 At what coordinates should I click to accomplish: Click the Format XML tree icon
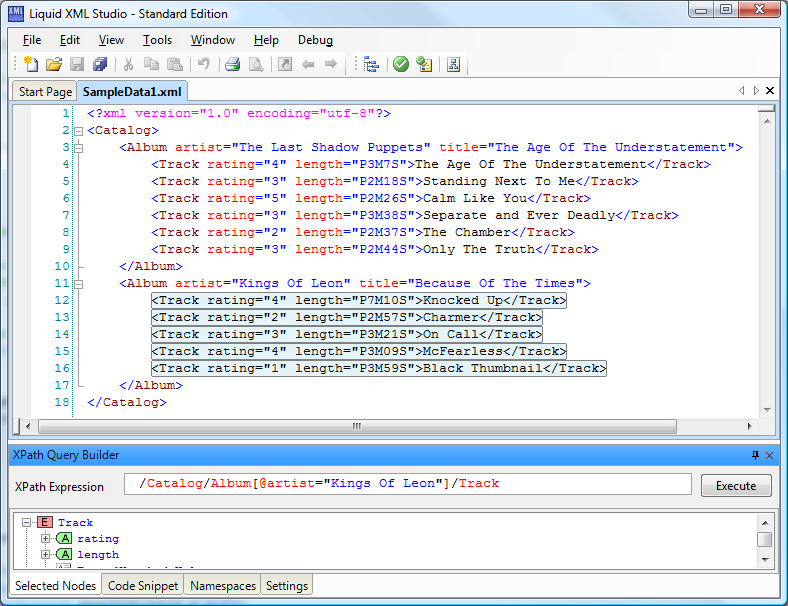pyautogui.click(x=371, y=64)
